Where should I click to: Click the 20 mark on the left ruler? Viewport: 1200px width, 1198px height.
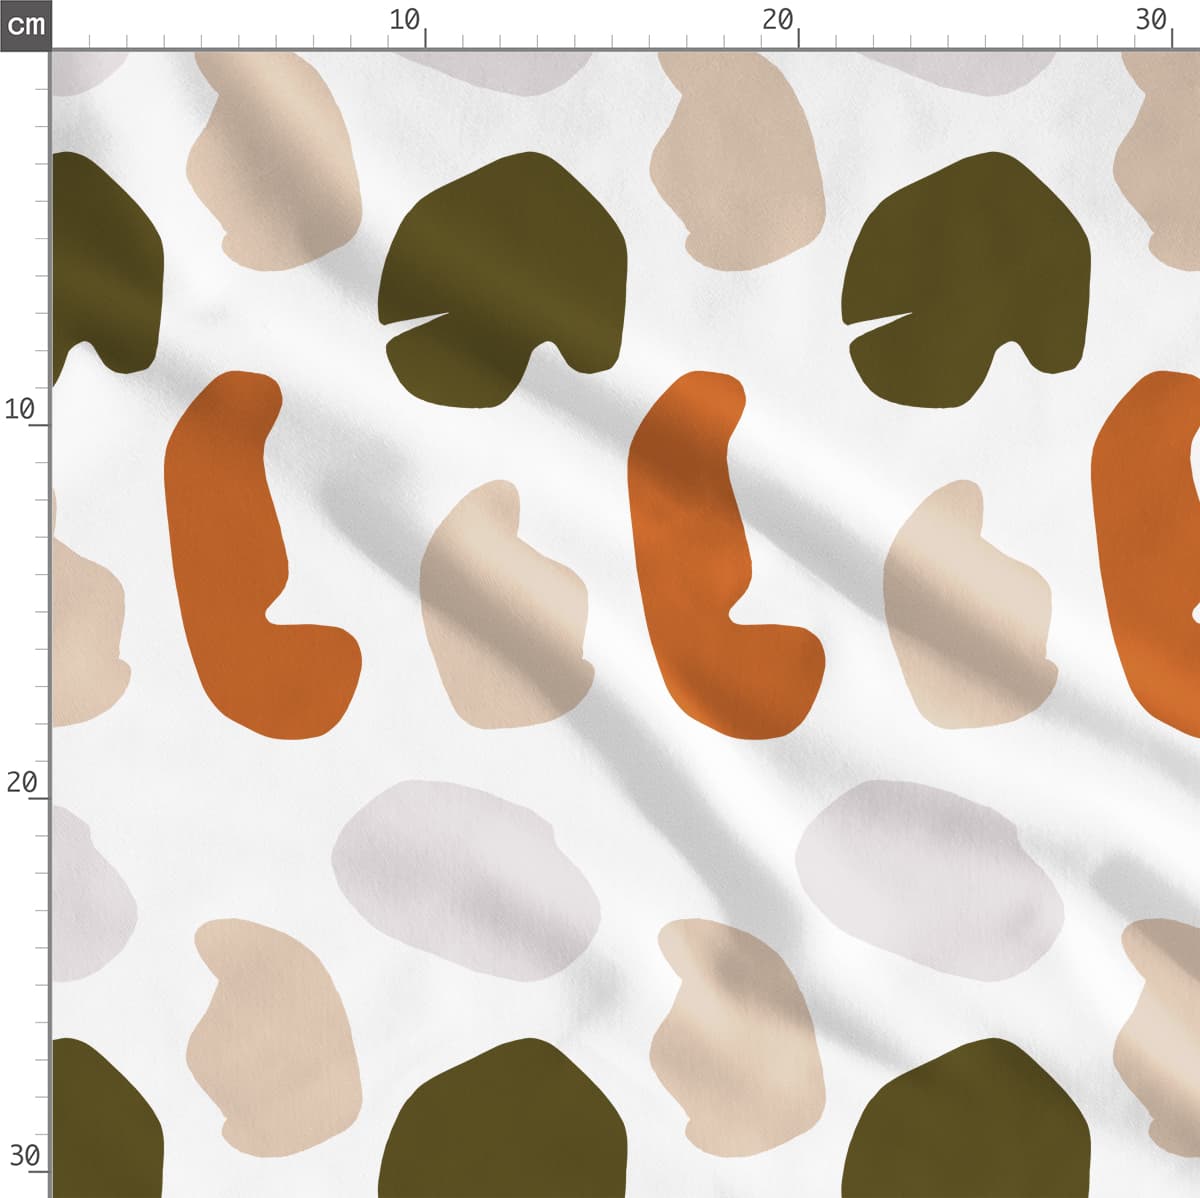20,782
